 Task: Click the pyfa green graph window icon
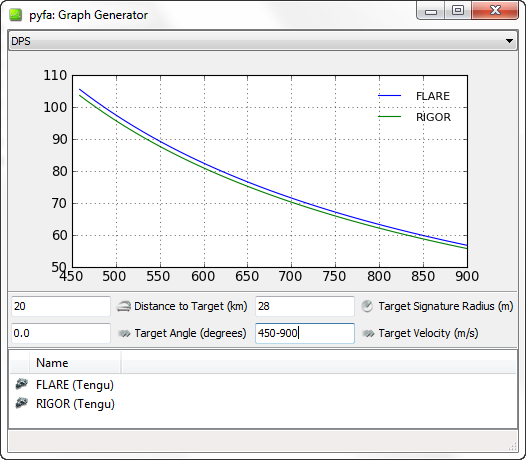click(x=15, y=15)
